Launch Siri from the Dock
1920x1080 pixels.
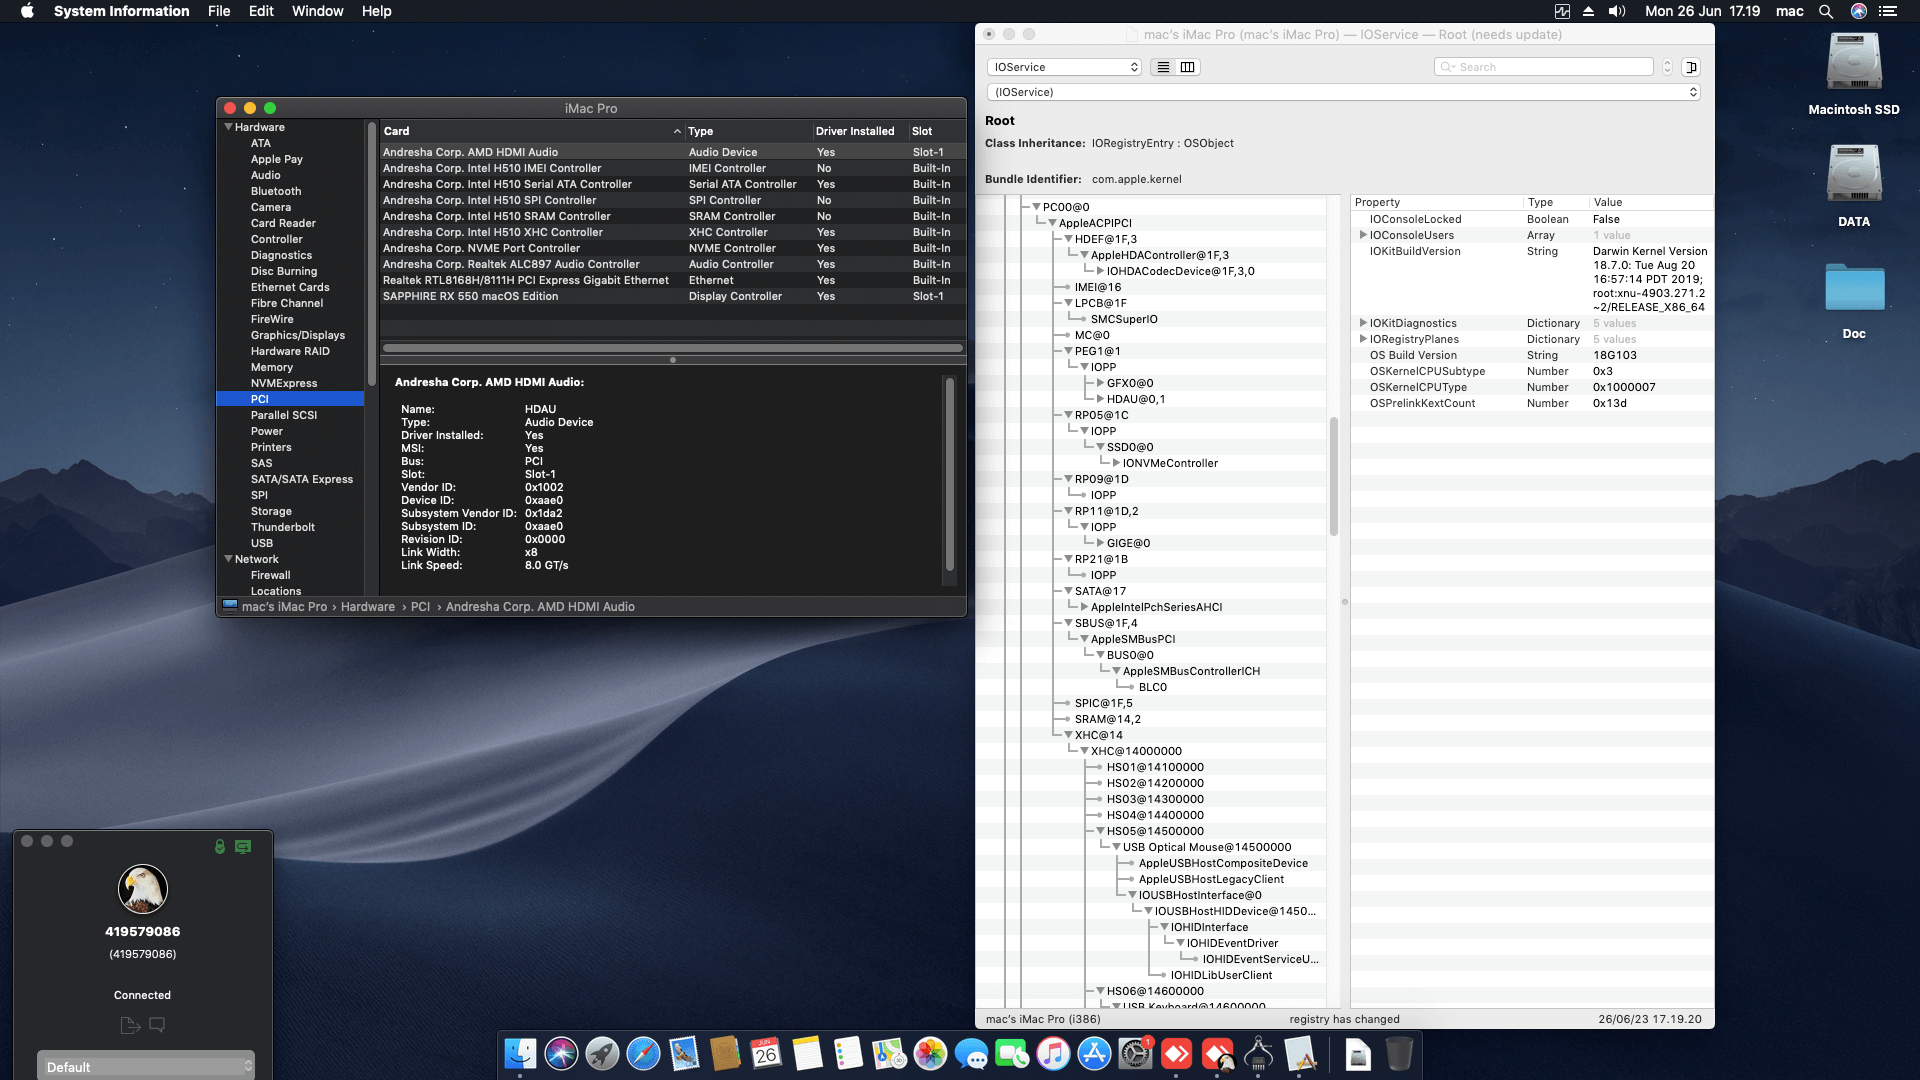tap(561, 1053)
